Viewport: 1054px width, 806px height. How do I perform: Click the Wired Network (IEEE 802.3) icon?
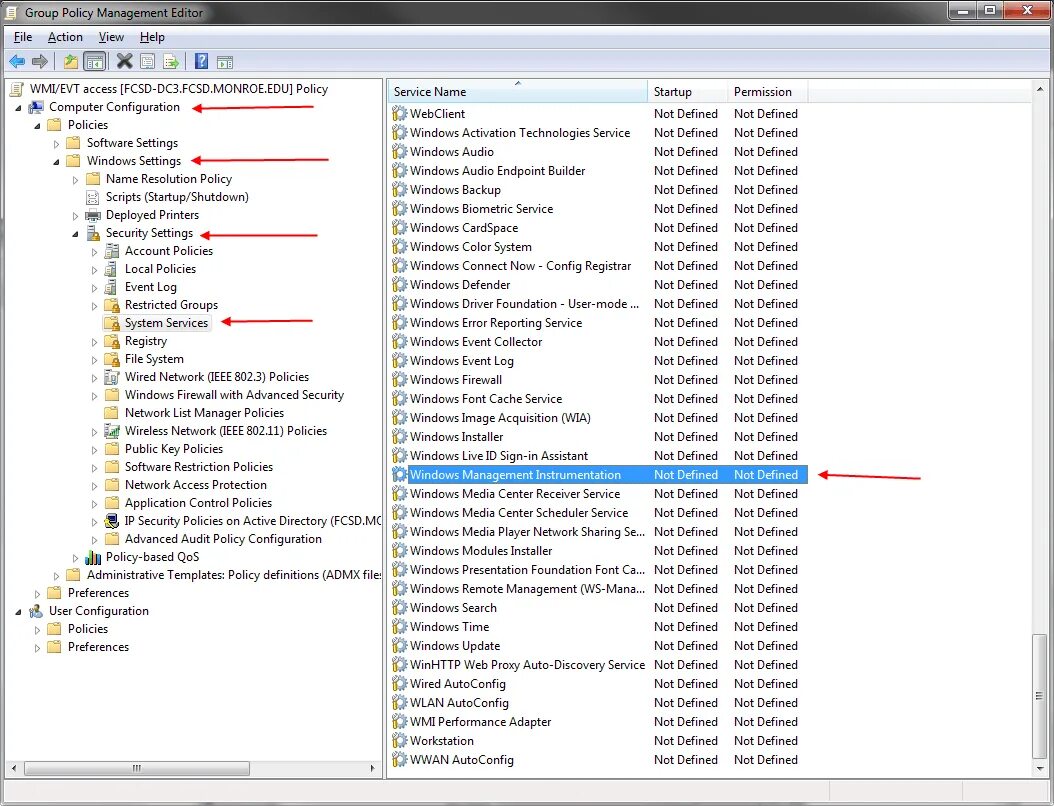(112, 377)
